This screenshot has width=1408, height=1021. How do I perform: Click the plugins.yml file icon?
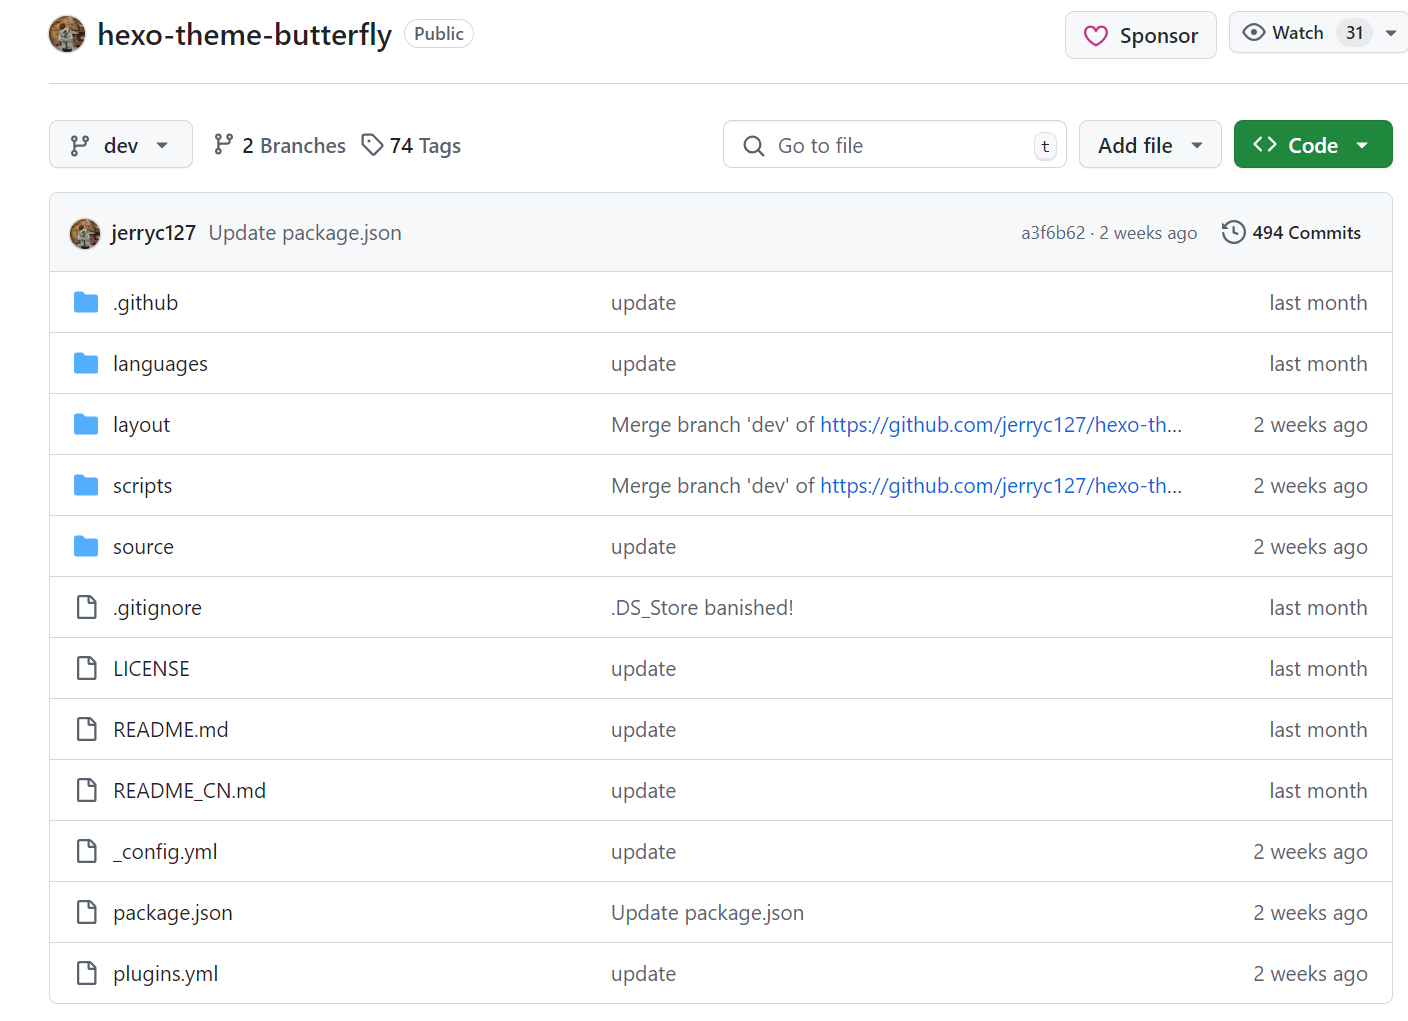click(x=87, y=973)
